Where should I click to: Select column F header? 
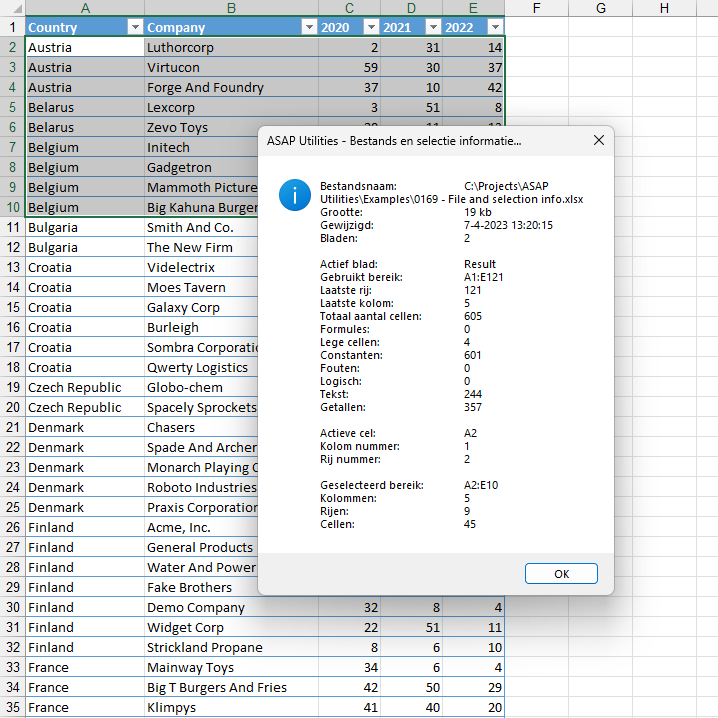537,8
